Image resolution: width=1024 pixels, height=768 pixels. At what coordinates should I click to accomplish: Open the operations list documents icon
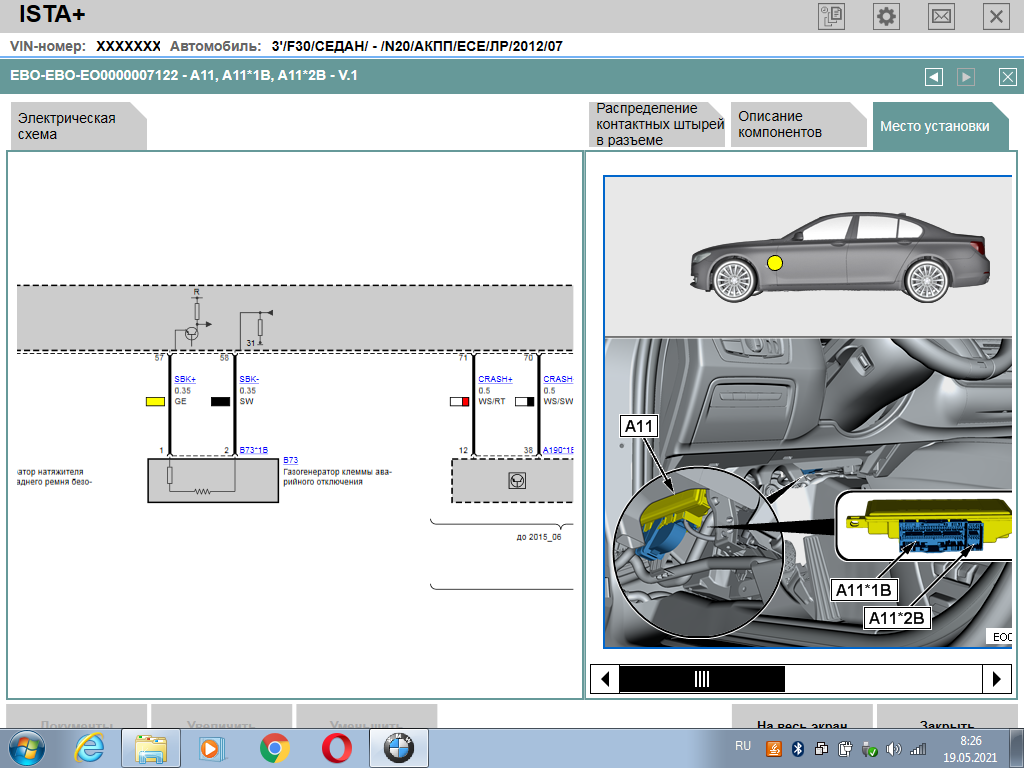click(832, 16)
